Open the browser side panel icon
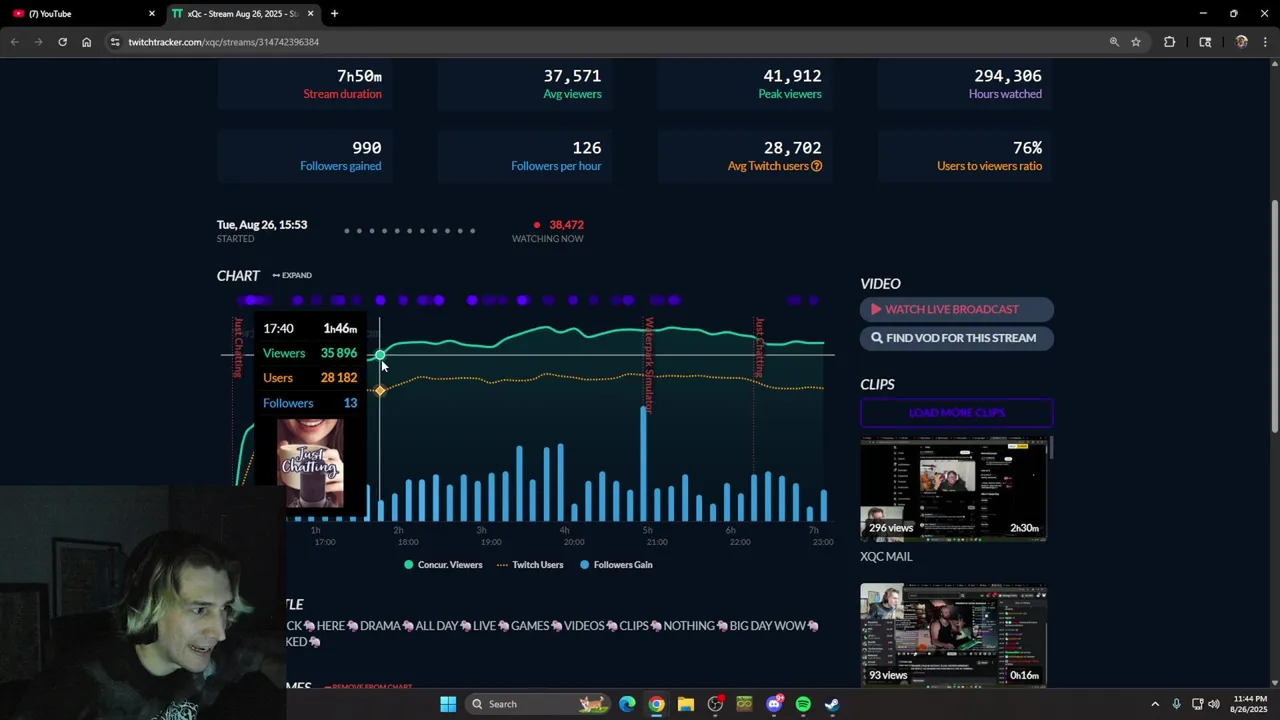The width and height of the screenshot is (1280, 720). point(1205,42)
